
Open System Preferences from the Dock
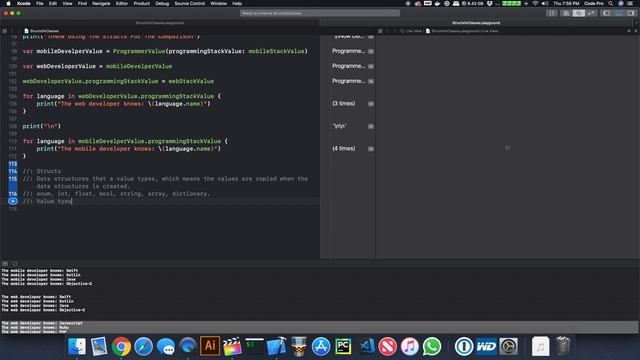(509, 347)
